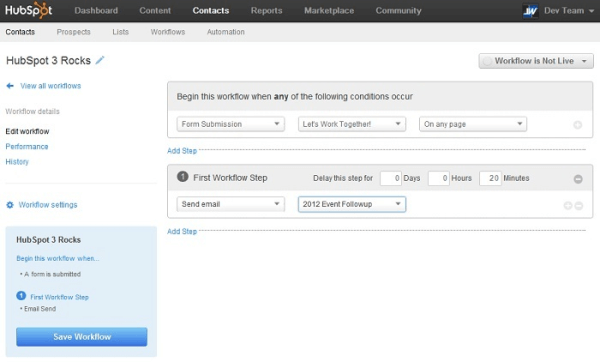Screen dimensions: 600x362
Task: Switch to the Contacts sub-tab
Action: (x=20, y=32)
